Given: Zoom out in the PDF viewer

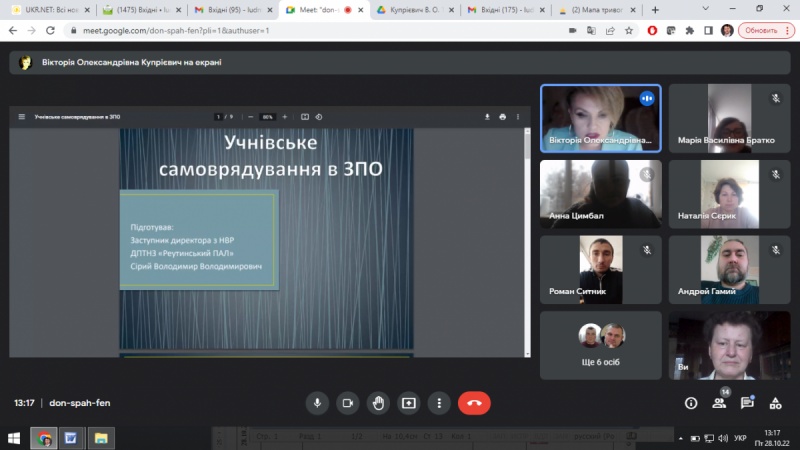Looking at the screenshot, I should [251, 117].
